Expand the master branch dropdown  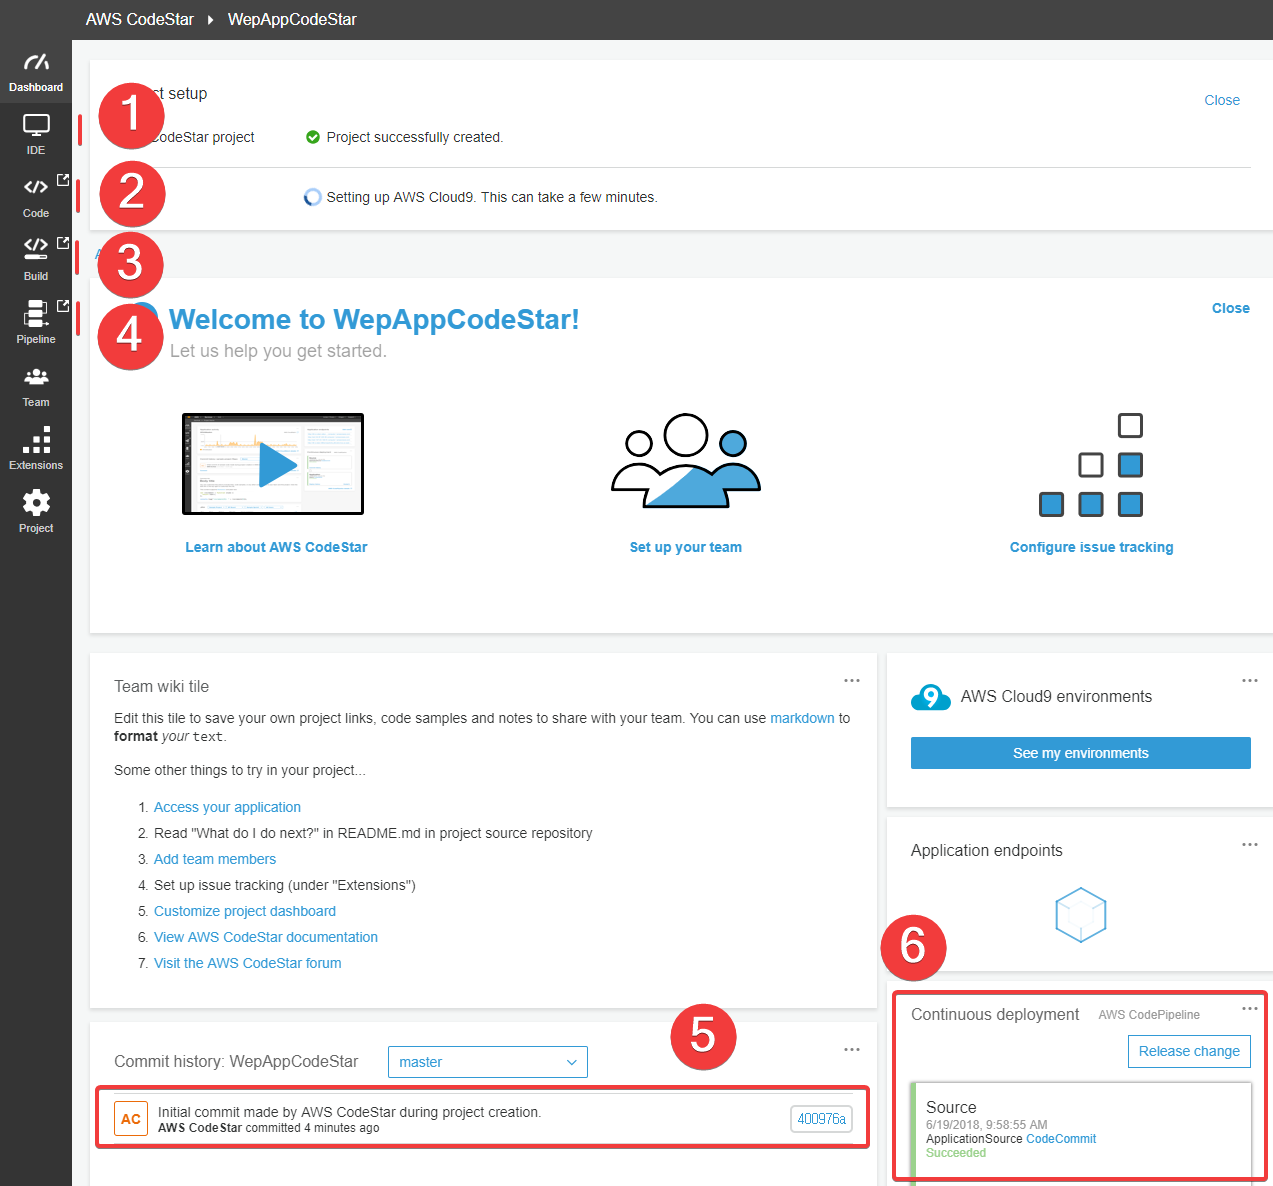click(x=488, y=1062)
